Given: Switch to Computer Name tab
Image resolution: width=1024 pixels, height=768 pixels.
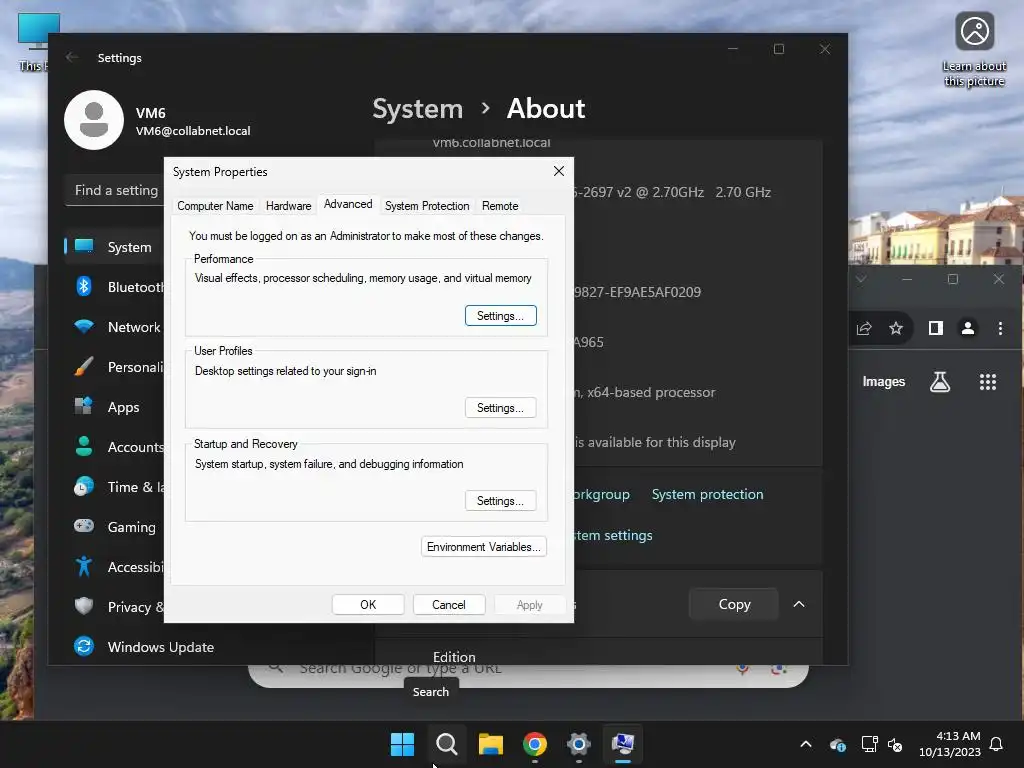Looking at the screenshot, I should click(x=216, y=206).
